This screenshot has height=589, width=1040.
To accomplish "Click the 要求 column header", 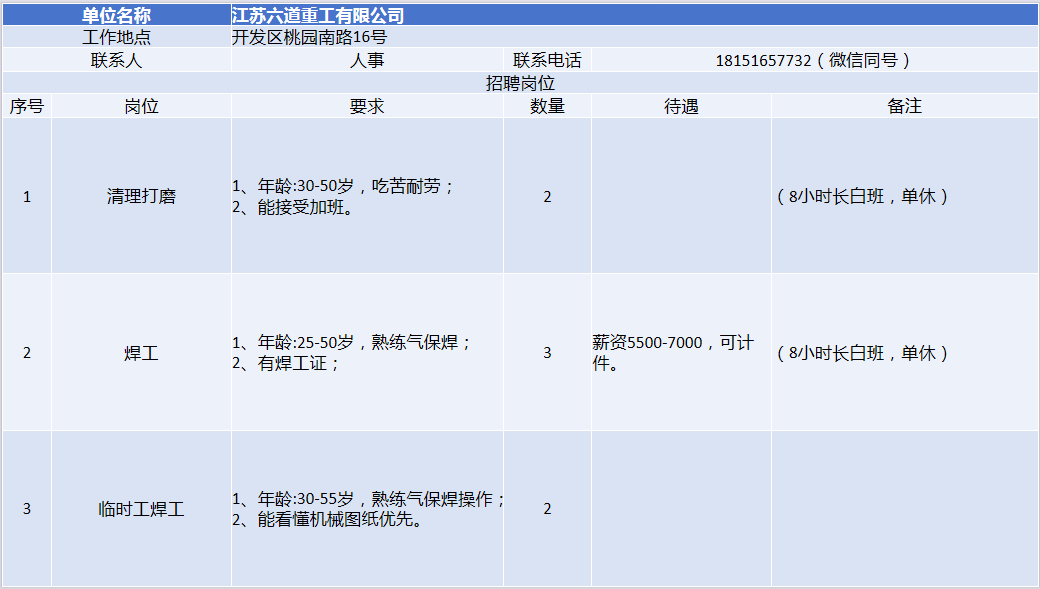I will click(x=367, y=106).
